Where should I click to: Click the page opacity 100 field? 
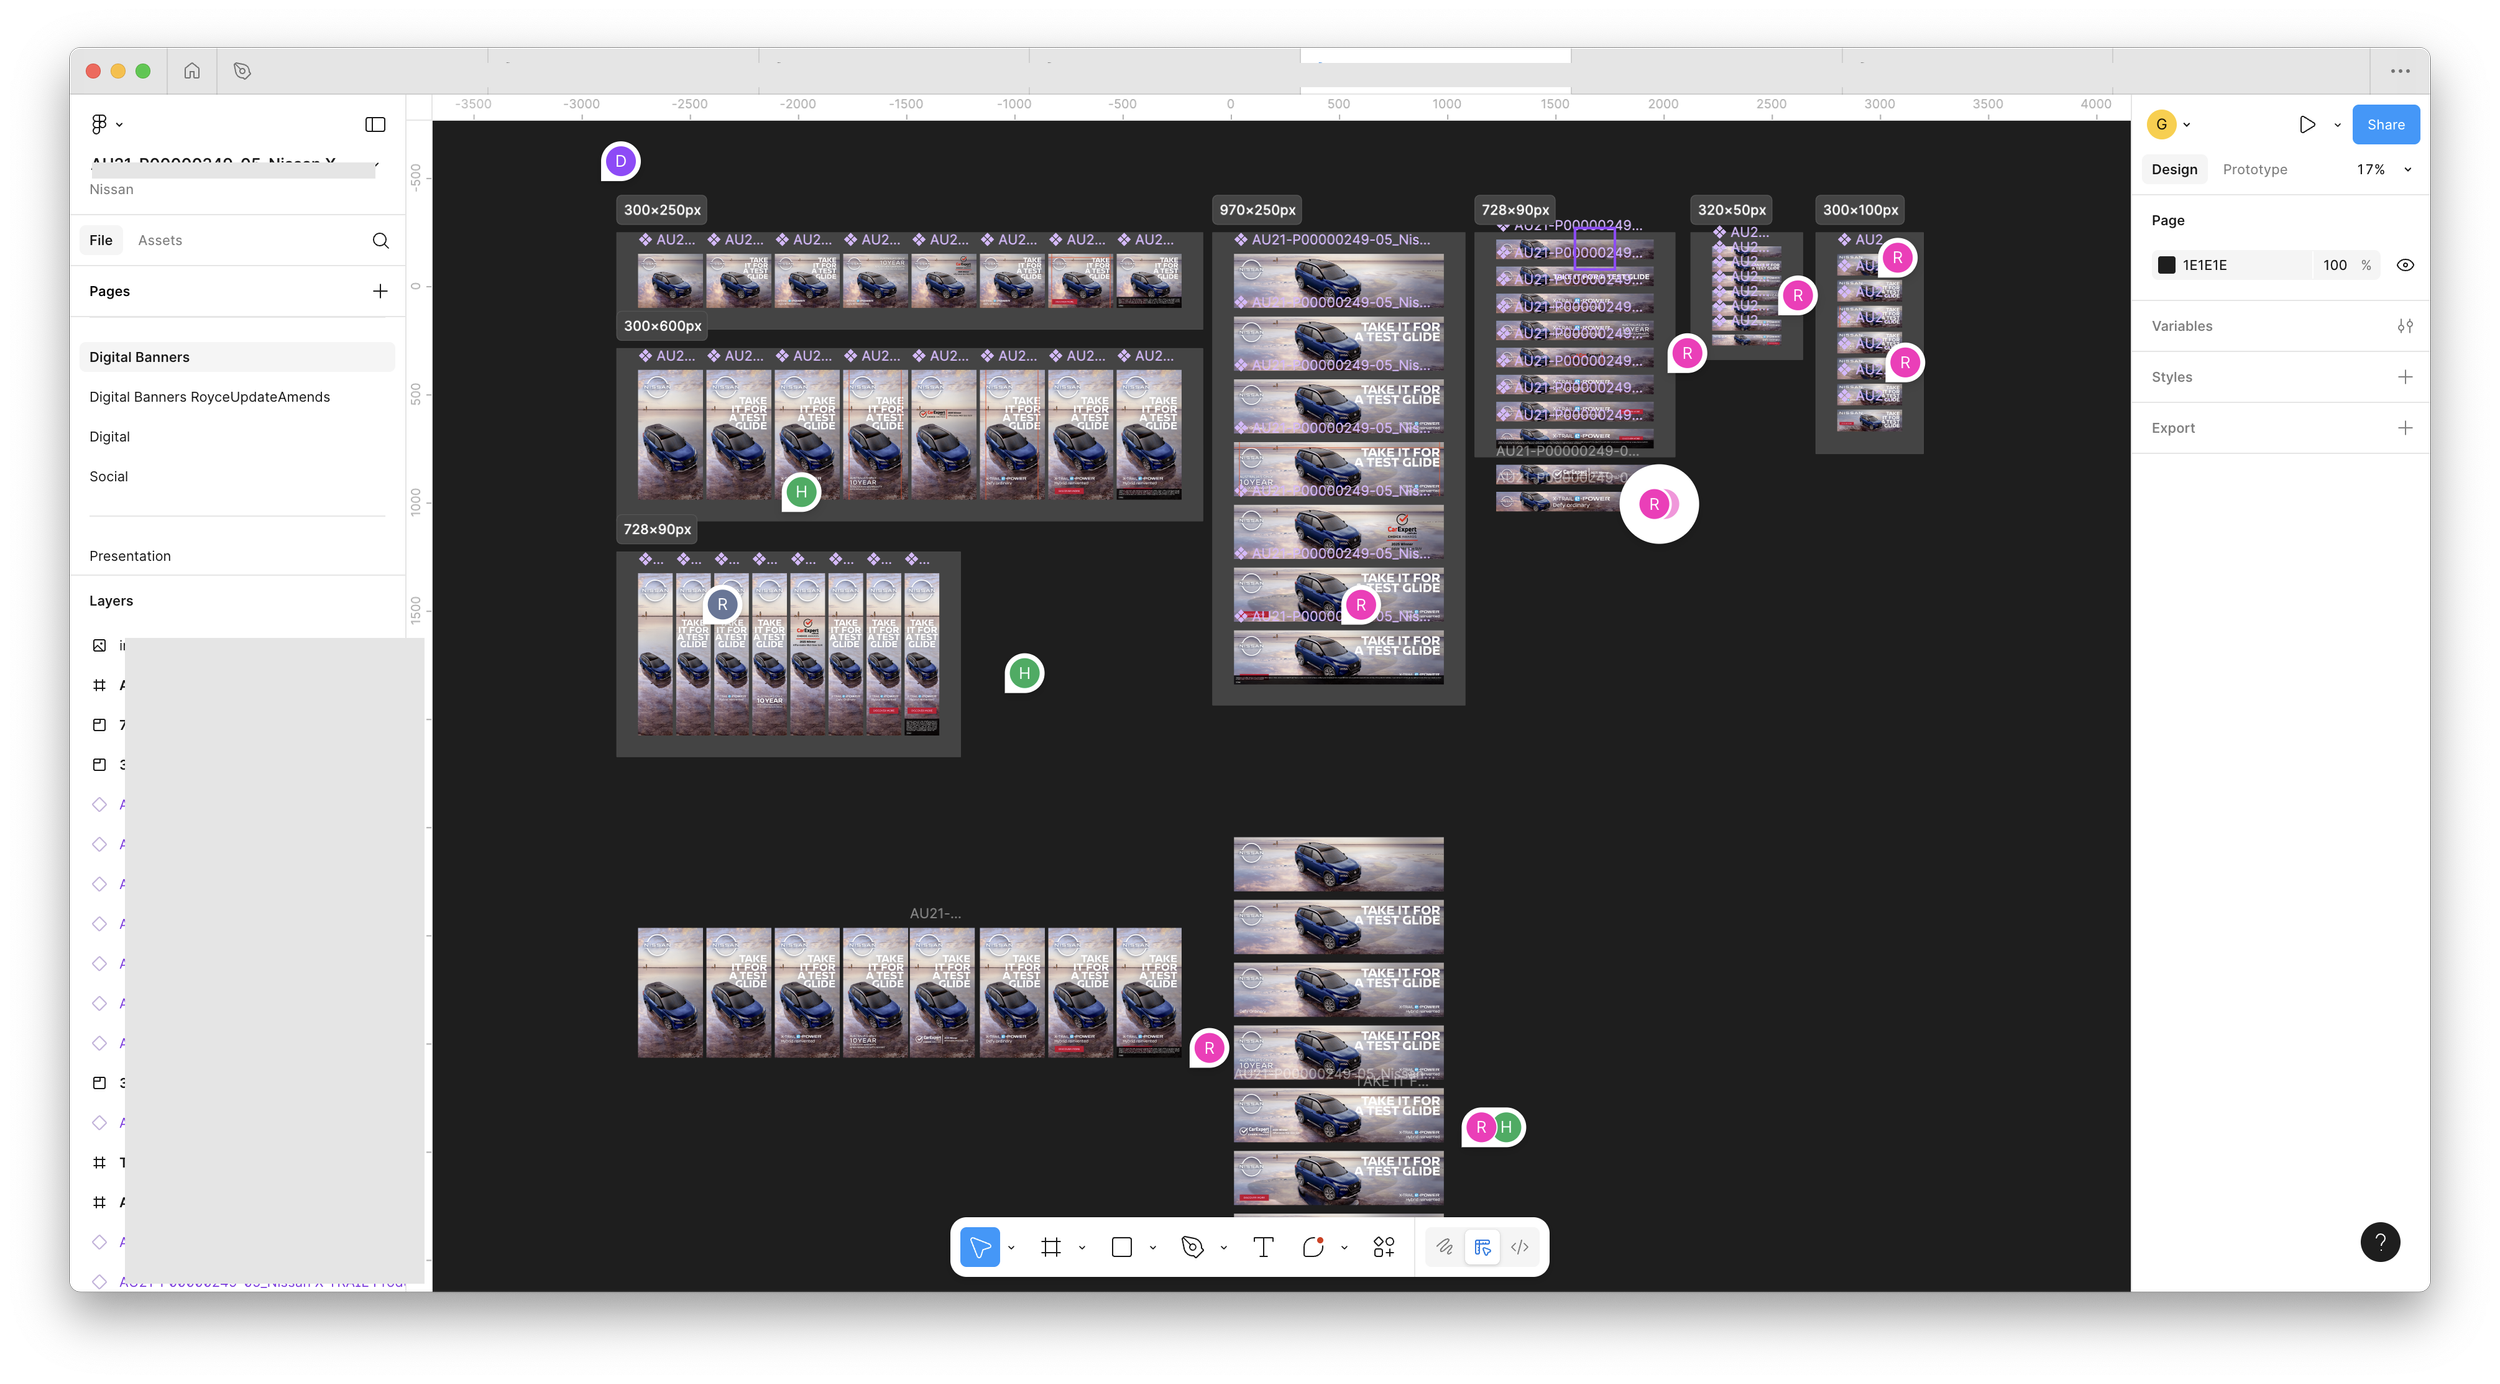pos(2334,265)
